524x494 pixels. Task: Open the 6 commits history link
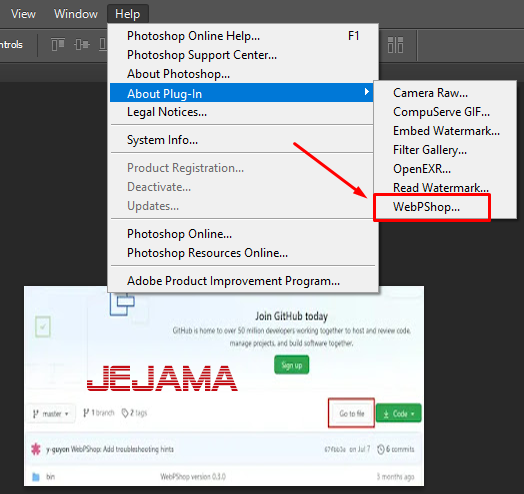tap(396, 450)
